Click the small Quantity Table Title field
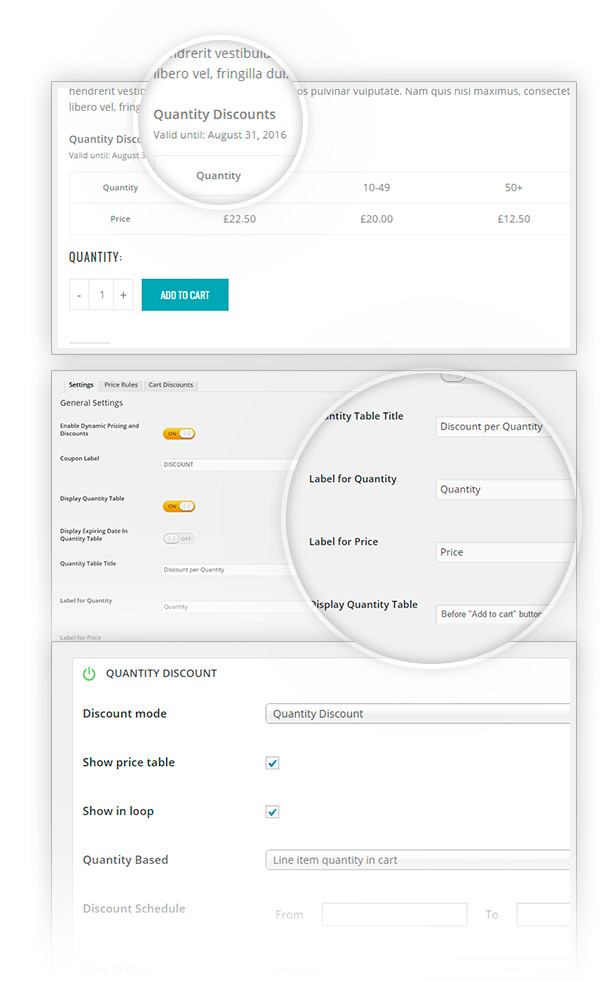Image resolution: width=600 pixels, height=981 pixels. tap(226, 569)
